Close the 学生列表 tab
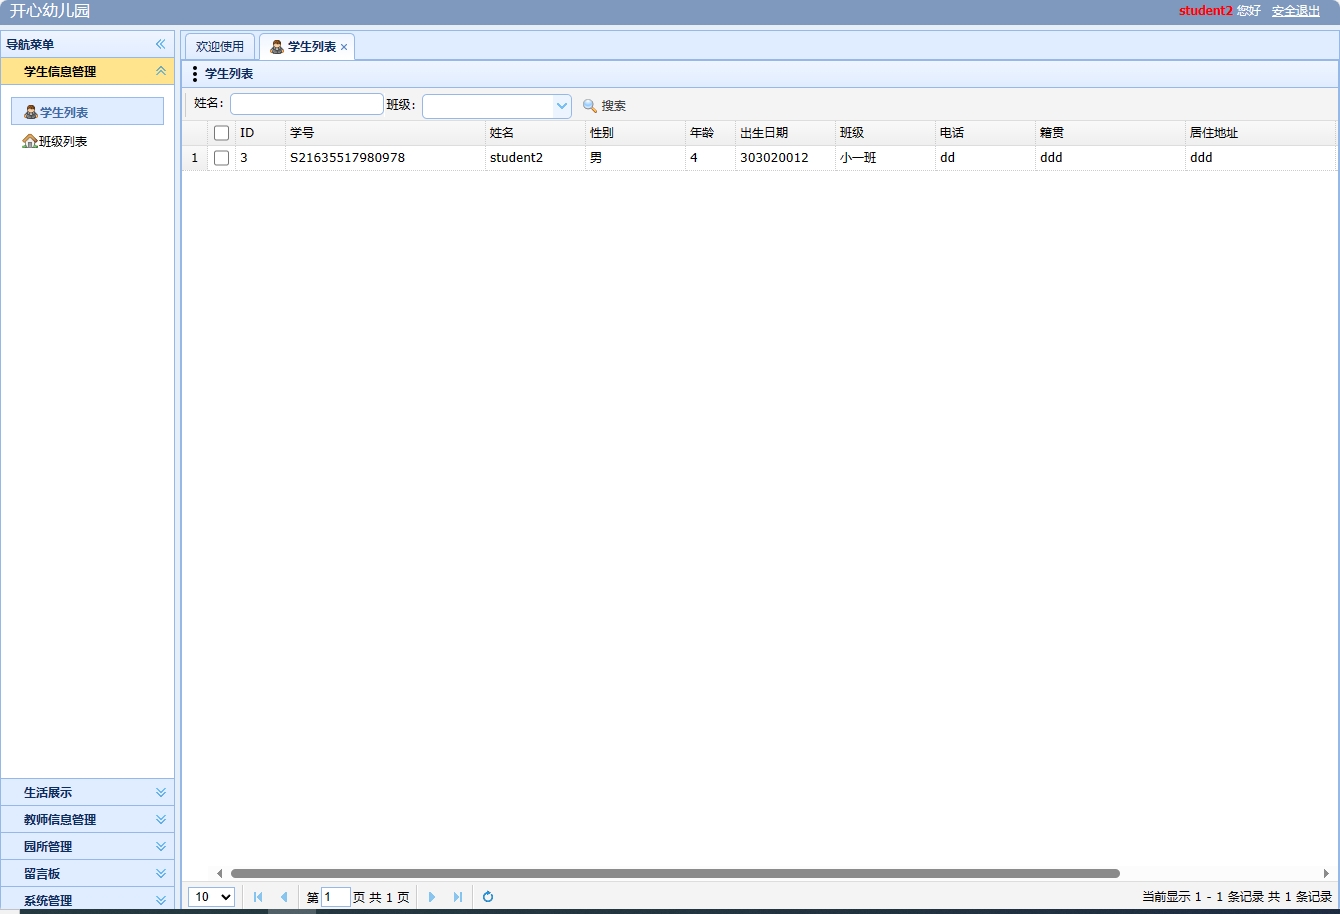Screen dimensions: 1340x914 pos(344,47)
